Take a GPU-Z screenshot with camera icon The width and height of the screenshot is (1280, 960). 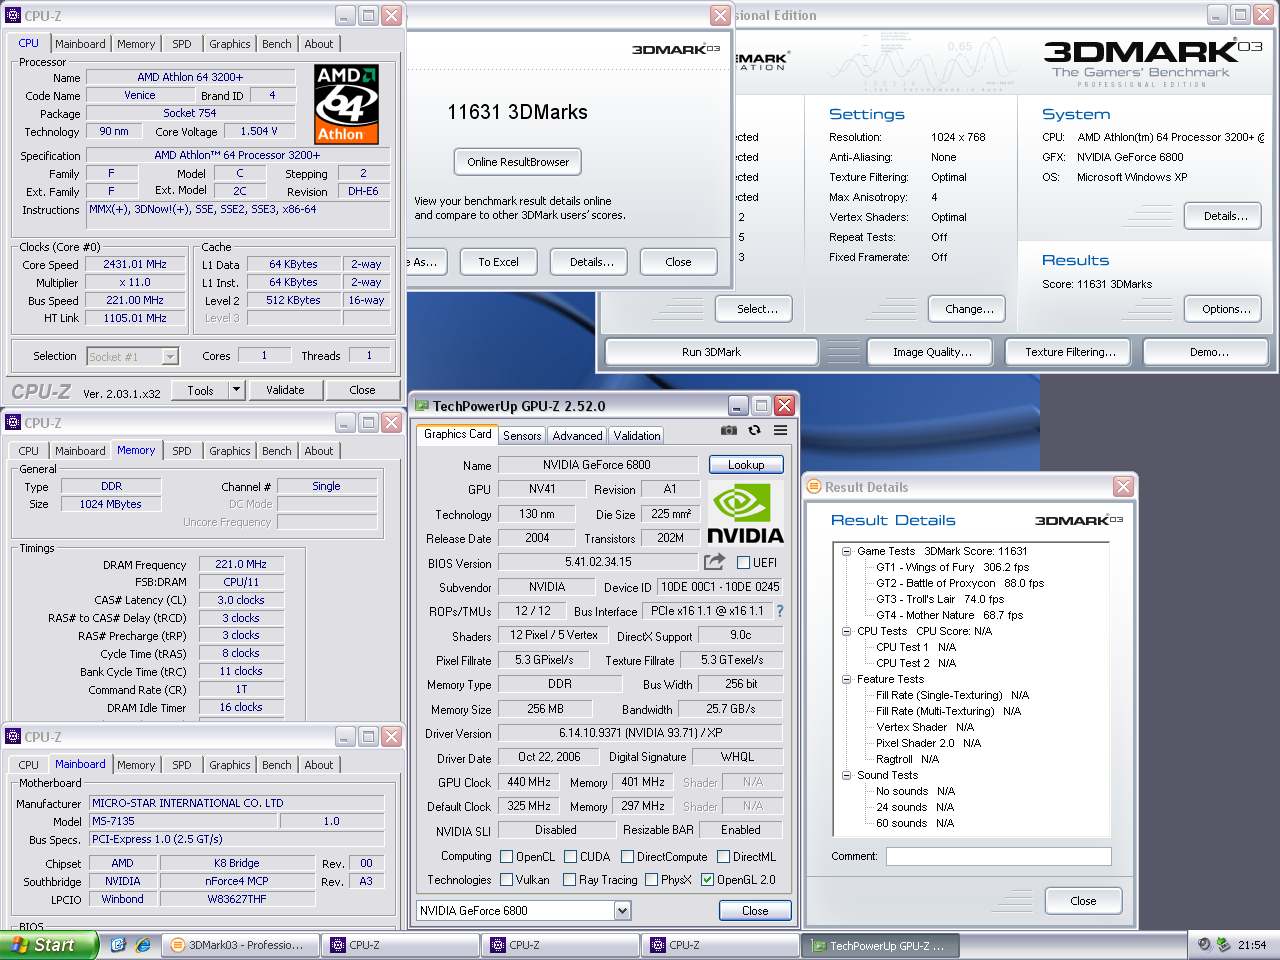click(x=729, y=430)
